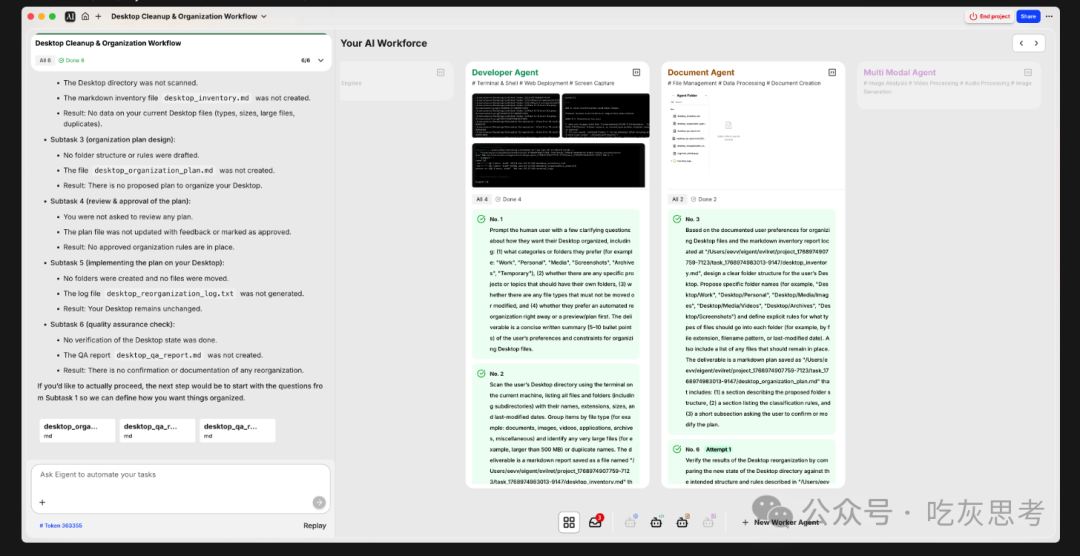Click the desktop_organization_plan.md filename text
The height and width of the screenshot is (556, 1080).
[154, 170]
